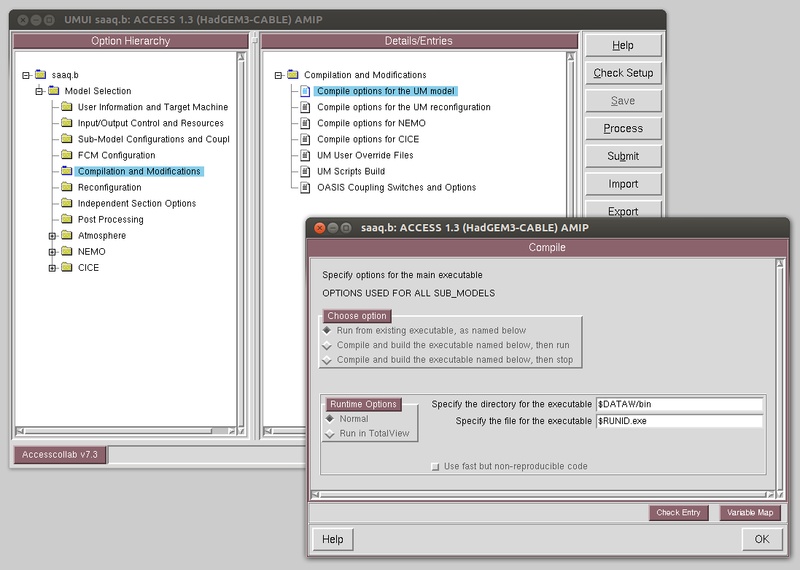
Task: Click OK in the Compile dialog
Action: point(762,539)
